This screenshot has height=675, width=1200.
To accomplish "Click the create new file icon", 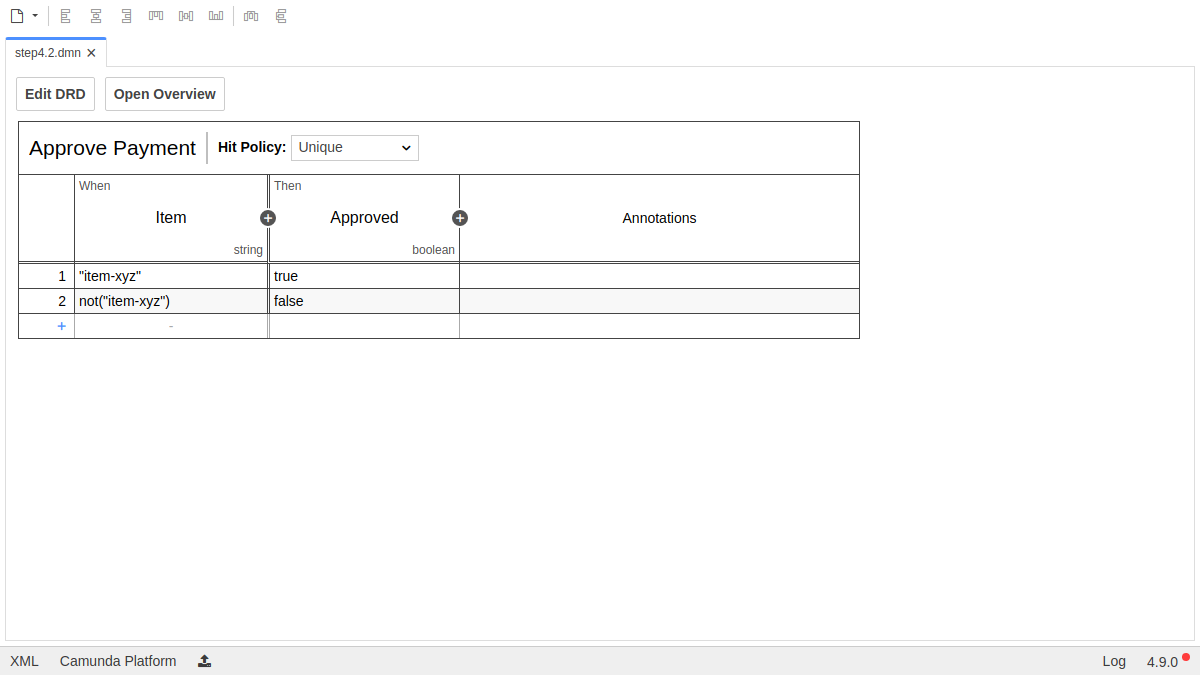I will point(16,16).
